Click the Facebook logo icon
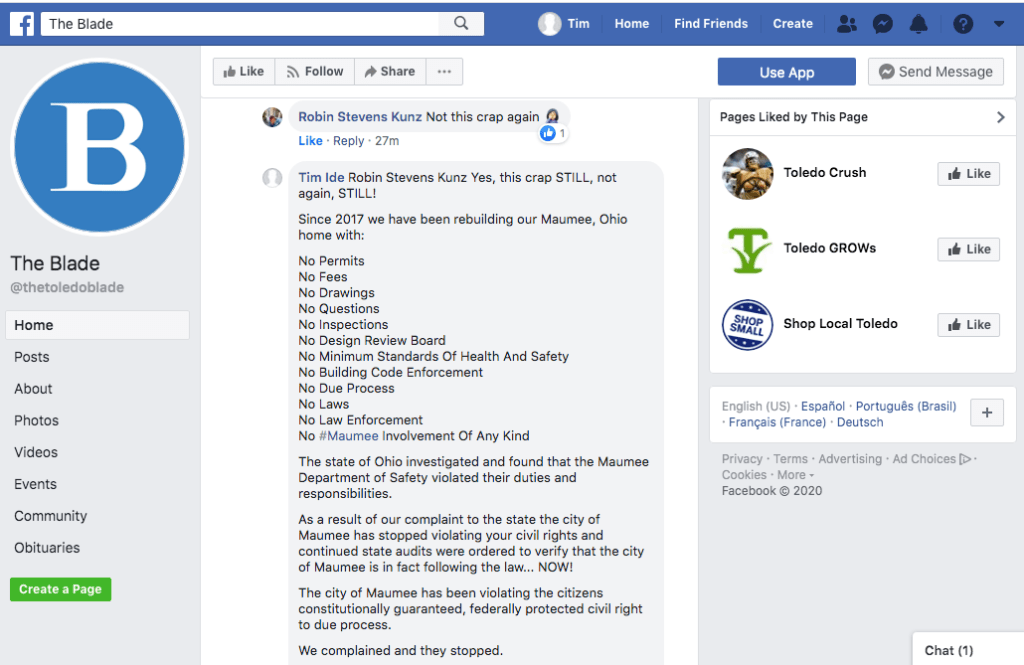This screenshot has height=665, width=1024. click(x=21, y=23)
